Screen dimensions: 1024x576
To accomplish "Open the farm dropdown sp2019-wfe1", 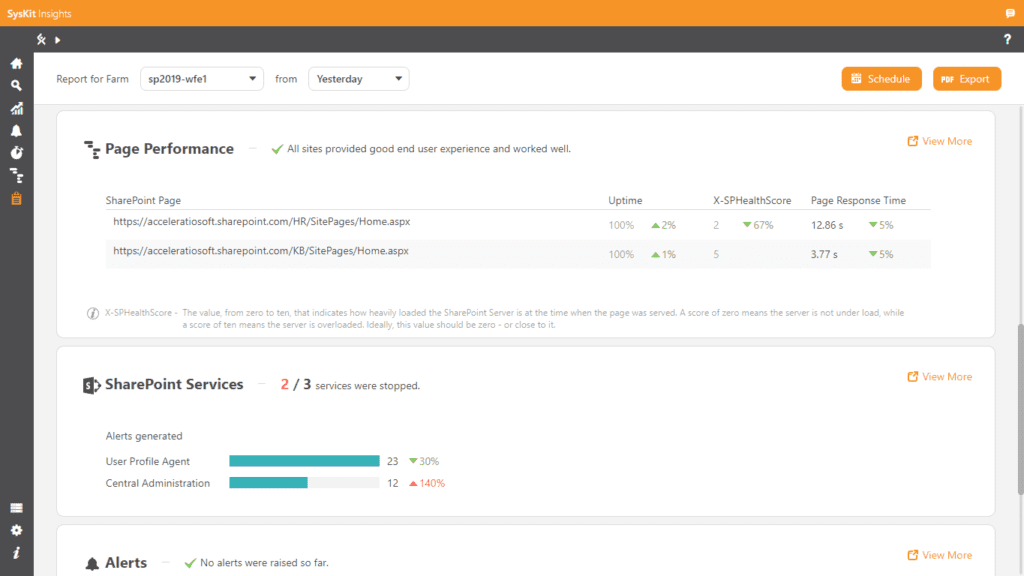I will pos(202,79).
